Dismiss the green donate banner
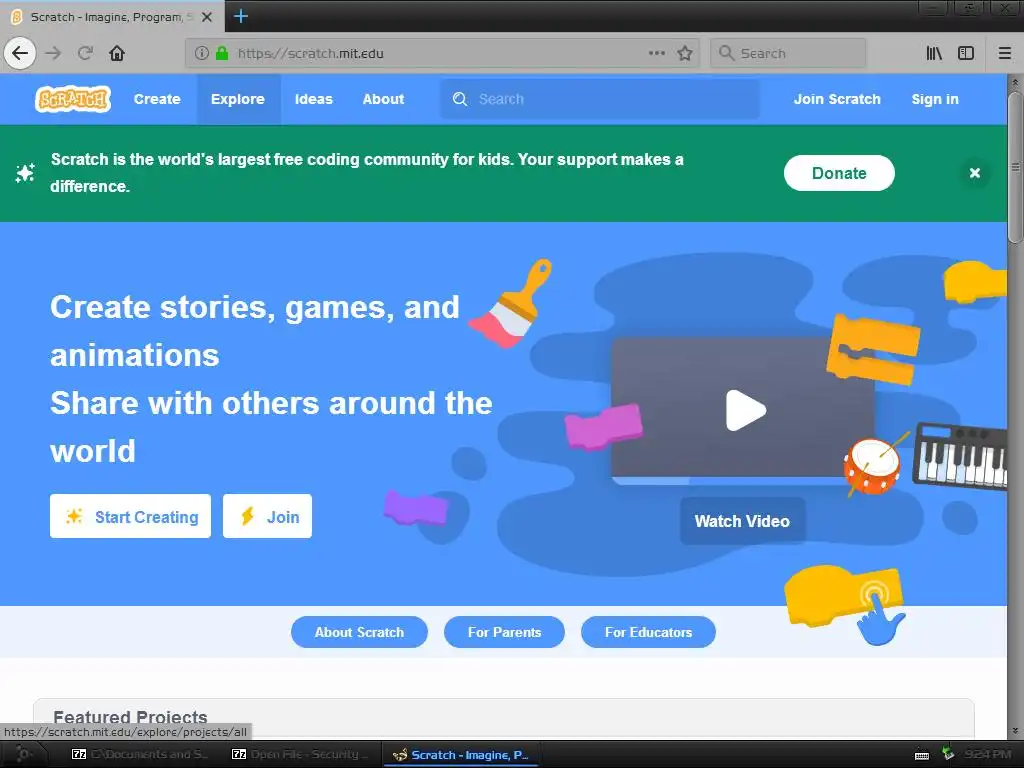 974,173
